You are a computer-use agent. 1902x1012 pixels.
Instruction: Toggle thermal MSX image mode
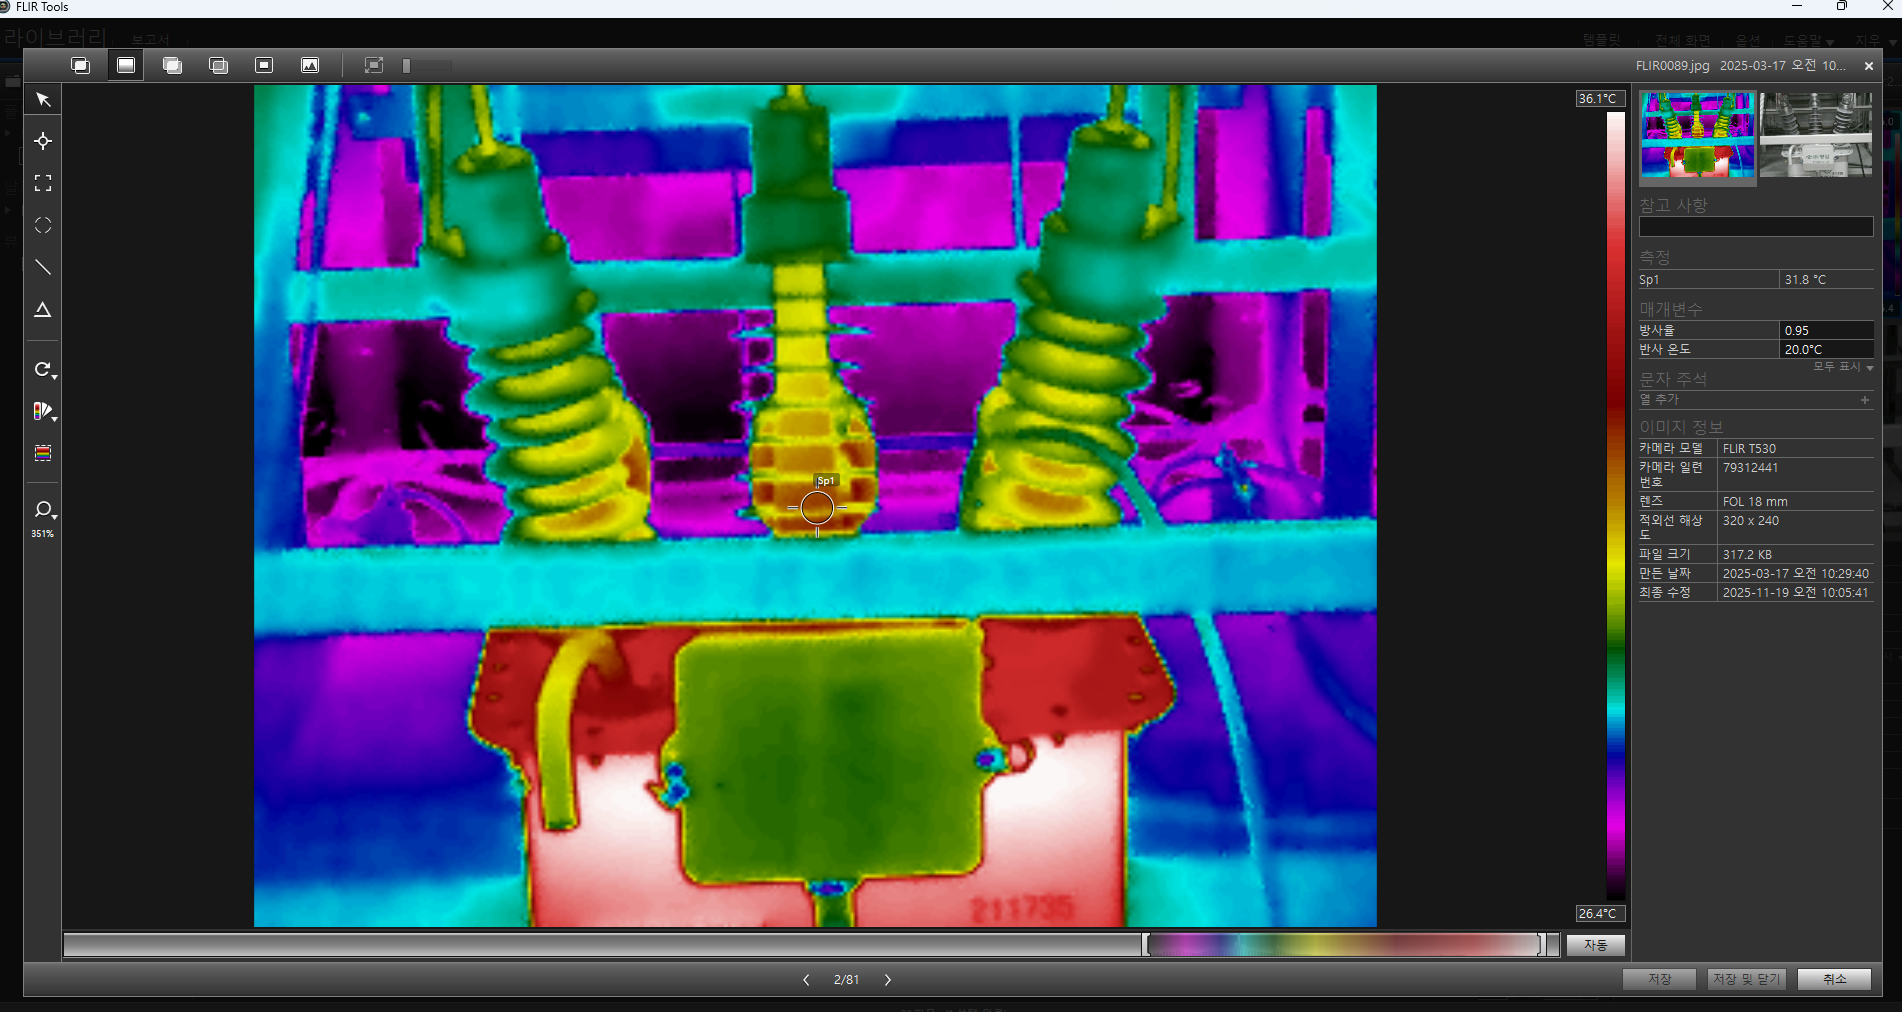[81, 65]
